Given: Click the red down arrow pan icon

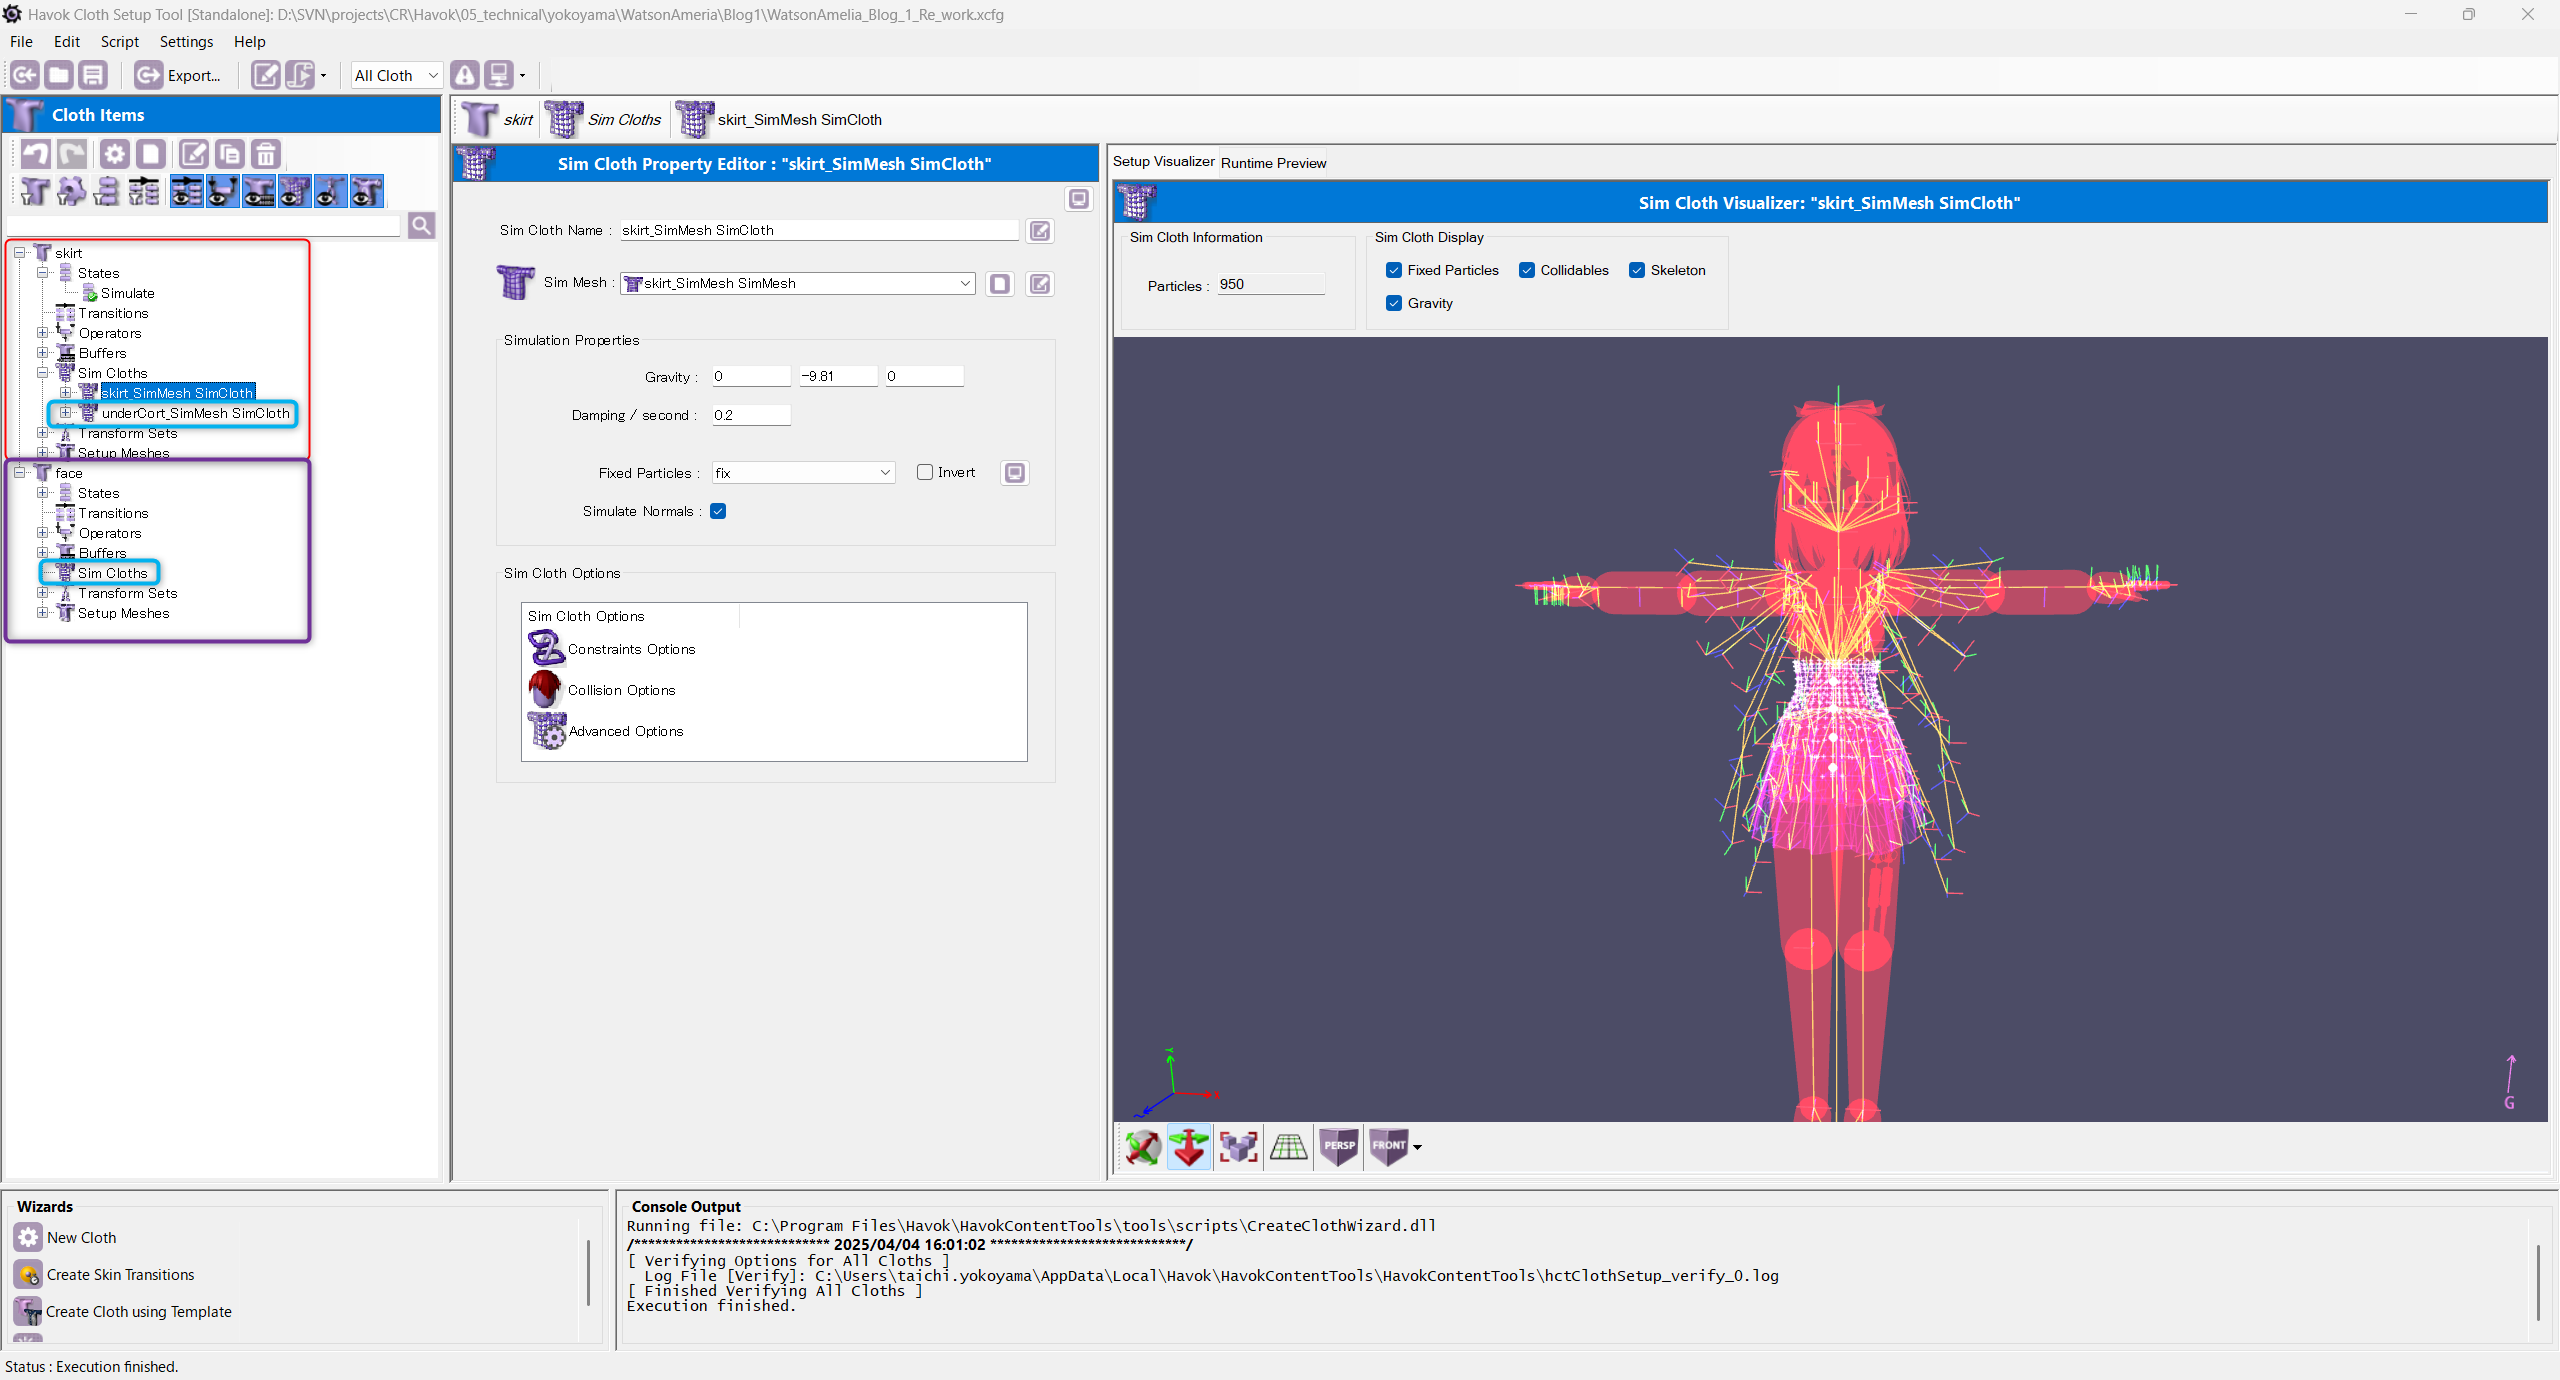Looking at the screenshot, I should click(x=1189, y=1147).
